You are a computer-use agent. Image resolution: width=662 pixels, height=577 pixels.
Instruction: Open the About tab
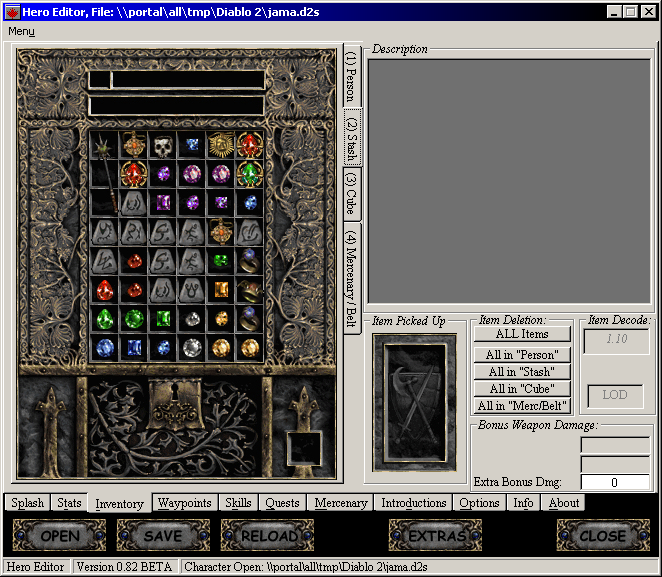click(564, 503)
